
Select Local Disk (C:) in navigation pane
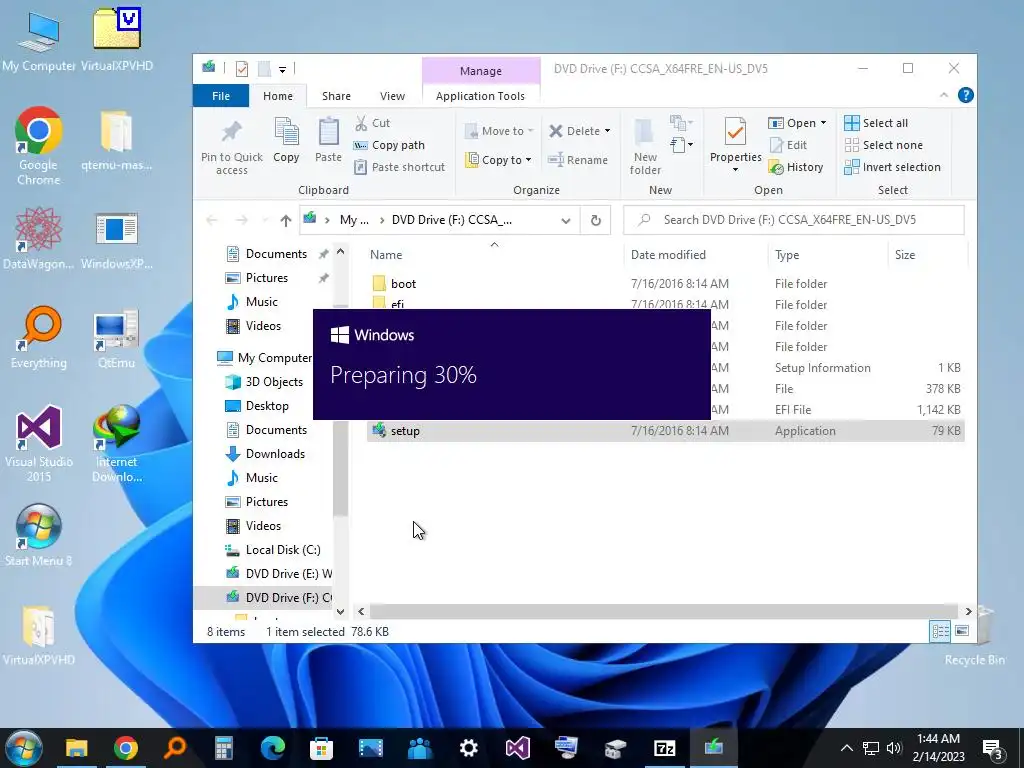[283, 550]
